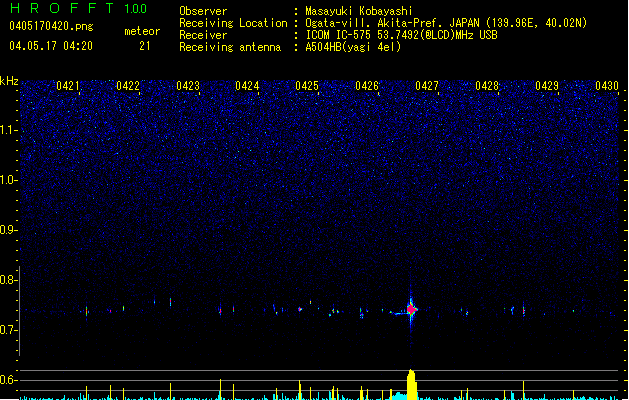Click the 'Receiving antenna' label
The height and width of the screenshot is (400, 629).
point(230,47)
